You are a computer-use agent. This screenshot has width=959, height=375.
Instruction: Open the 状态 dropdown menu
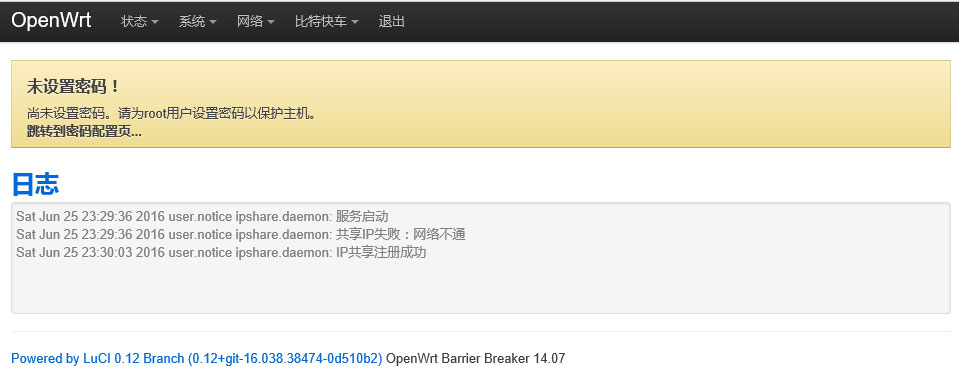[x=140, y=21]
